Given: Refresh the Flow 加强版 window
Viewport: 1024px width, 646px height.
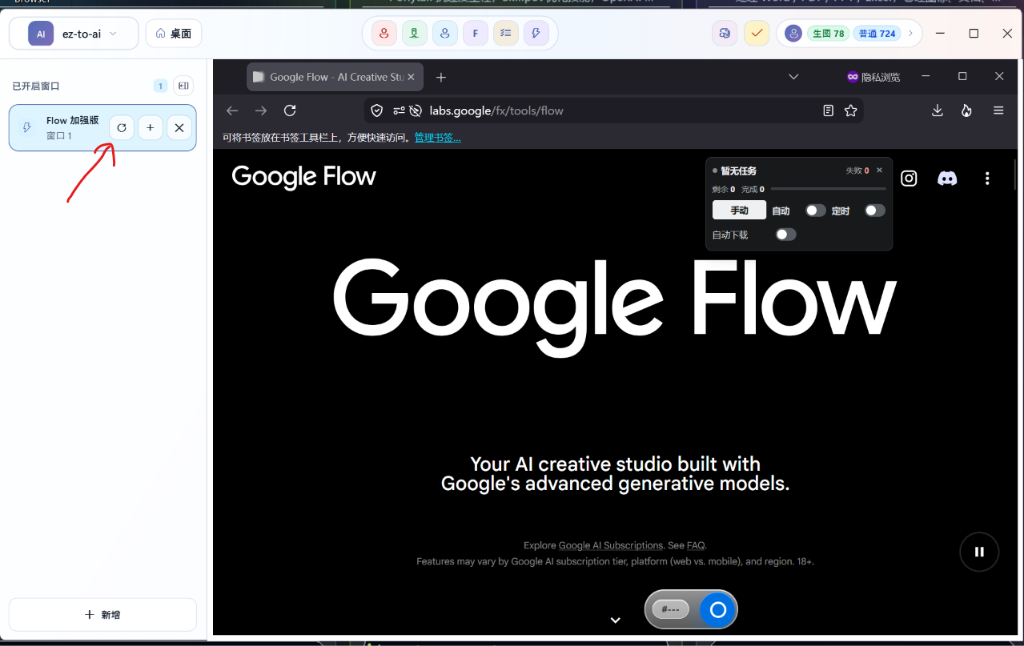Looking at the screenshot, I should 121,127.
